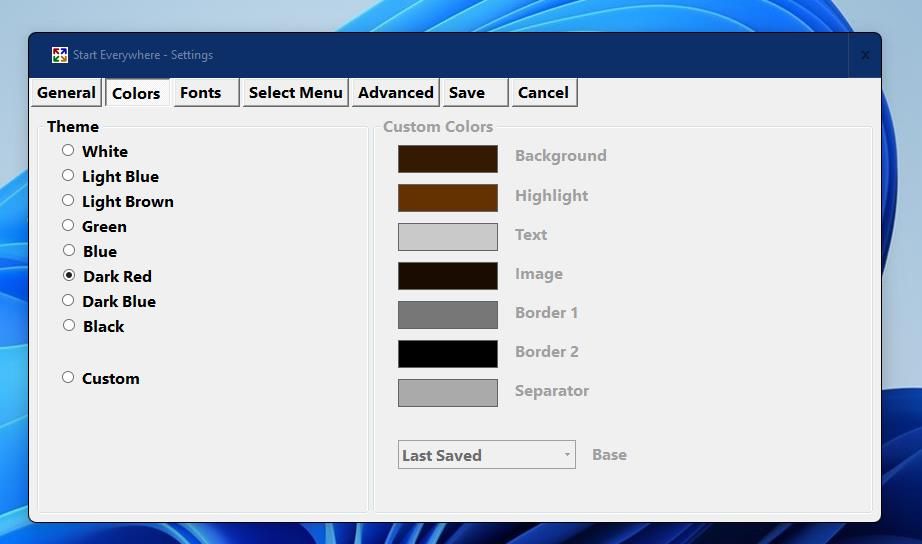Click the Save button
This screenshot has width=922, height=544.
point(475,92)
